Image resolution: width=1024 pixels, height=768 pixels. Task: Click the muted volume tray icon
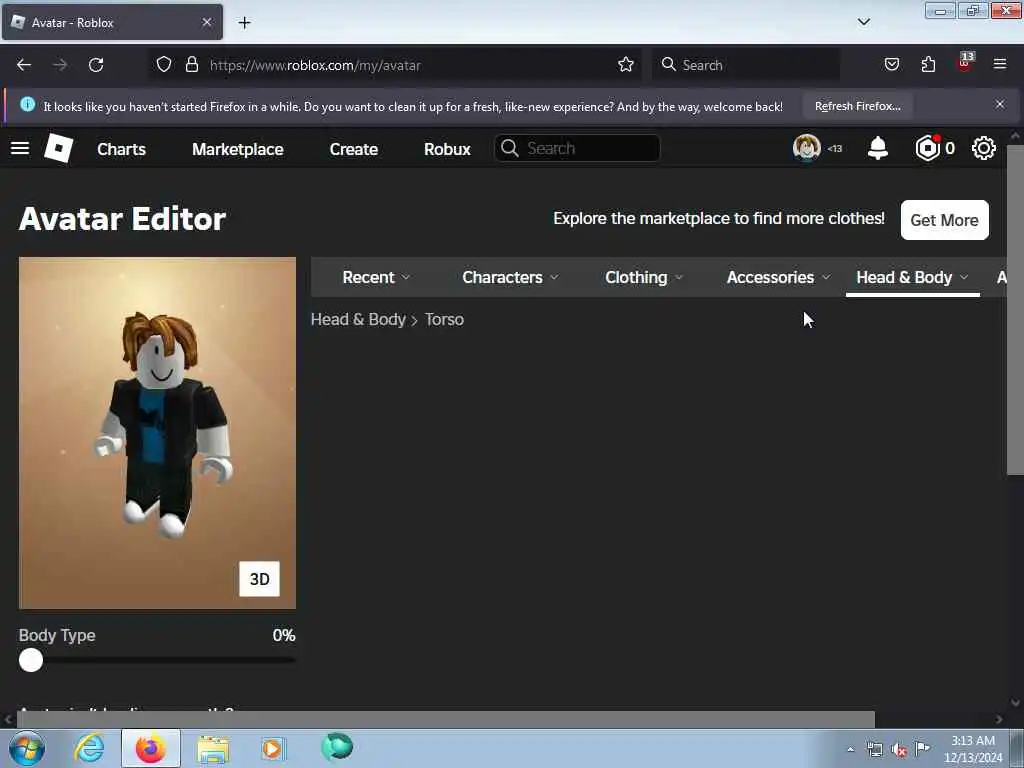(899, 750)
